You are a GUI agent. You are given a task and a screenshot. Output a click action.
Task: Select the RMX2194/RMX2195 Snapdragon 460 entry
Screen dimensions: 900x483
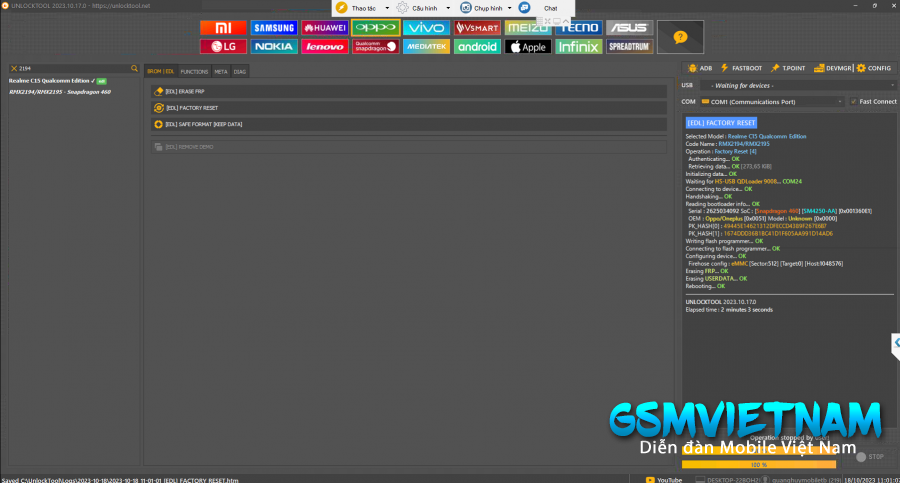pyautogui.click(x=60, y=92)
